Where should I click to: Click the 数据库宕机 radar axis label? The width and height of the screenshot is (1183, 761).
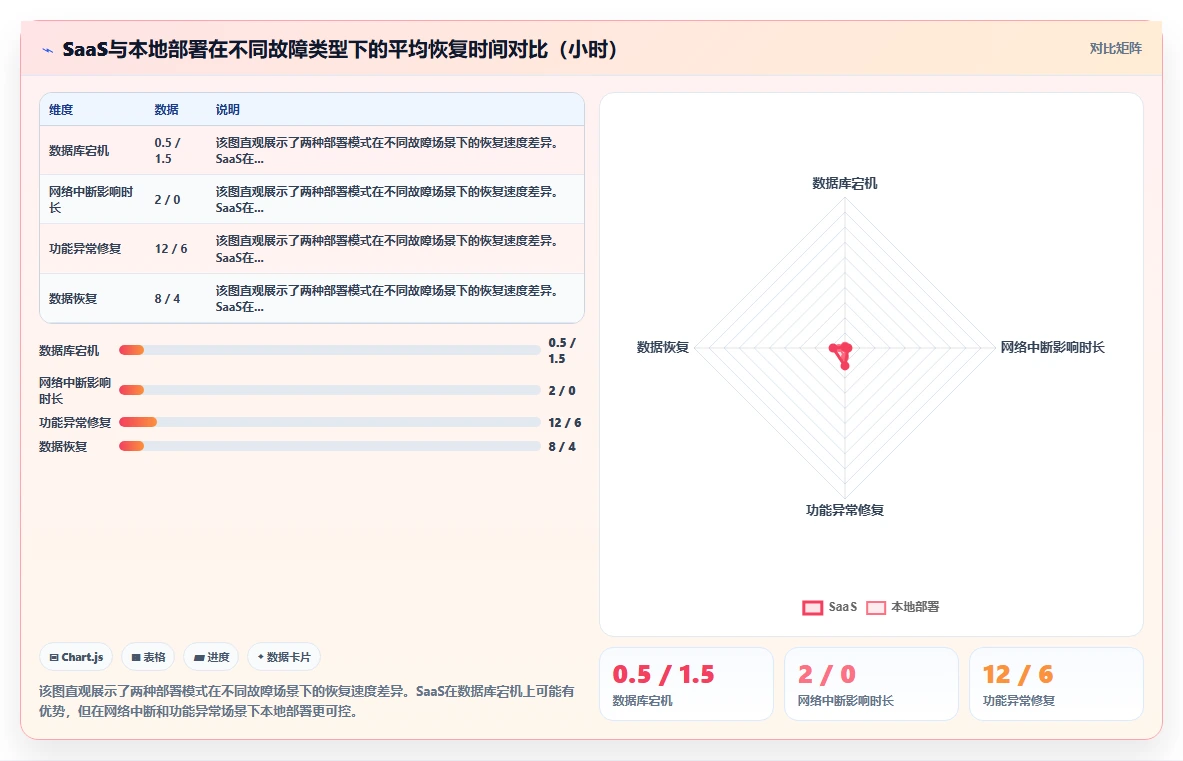844,183
